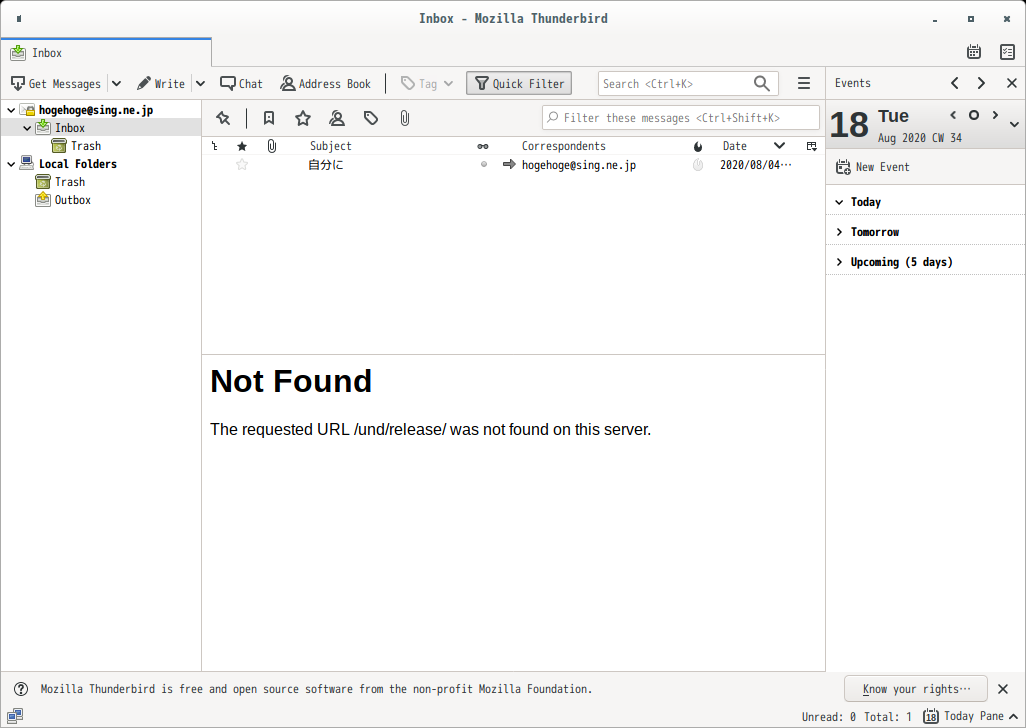Image resolution: width=1026 pixels, height=728 pixels.
Task: Go to previous day in mini calendar
Action: (x=953, y=115)
